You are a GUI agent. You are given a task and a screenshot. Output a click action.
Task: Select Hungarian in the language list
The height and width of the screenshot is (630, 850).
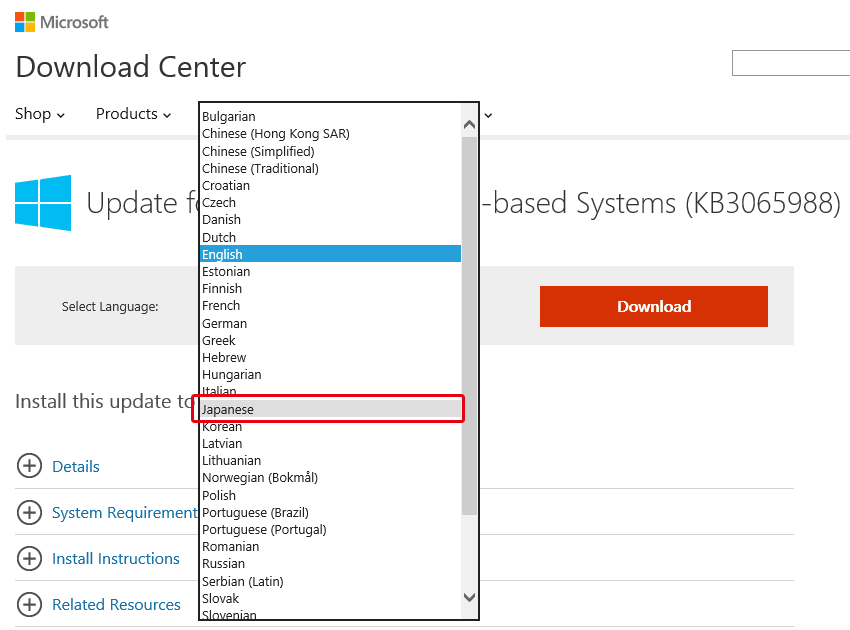point(331,375)
